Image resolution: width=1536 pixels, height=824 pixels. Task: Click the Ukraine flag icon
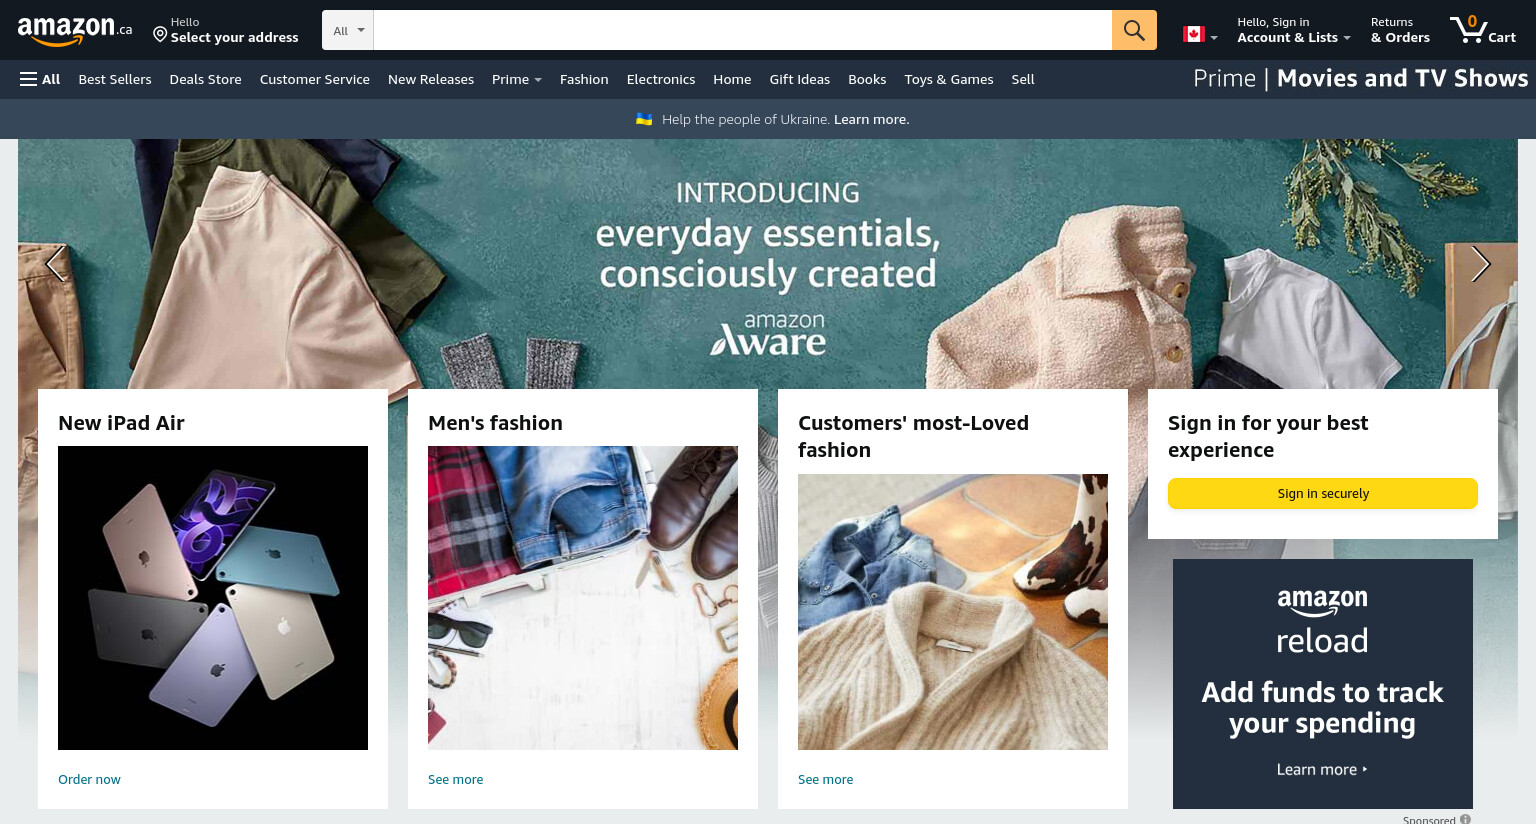click(x=644, y=119)
